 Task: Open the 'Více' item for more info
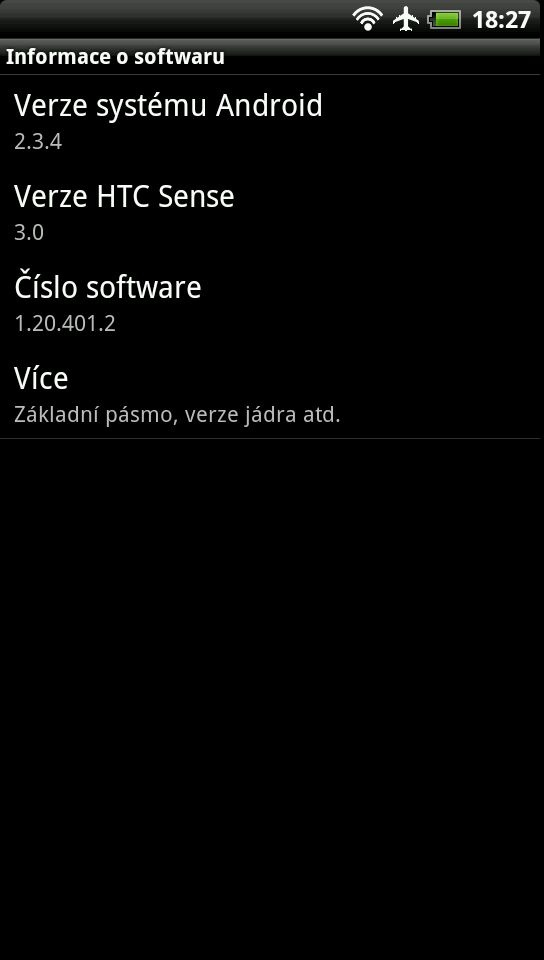click(x=272, y=392)
